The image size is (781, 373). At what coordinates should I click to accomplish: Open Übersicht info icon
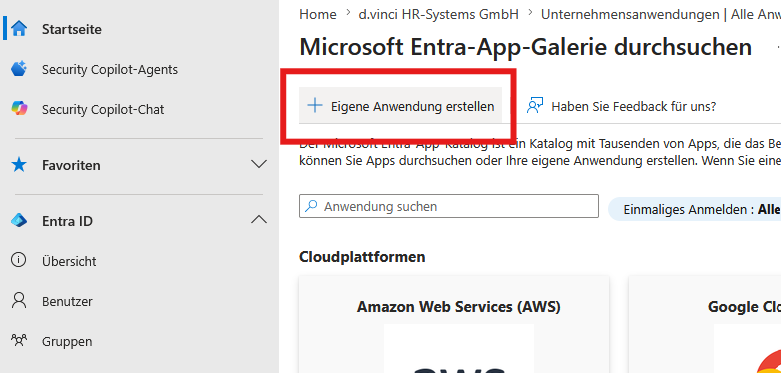[x=19, y=260]
